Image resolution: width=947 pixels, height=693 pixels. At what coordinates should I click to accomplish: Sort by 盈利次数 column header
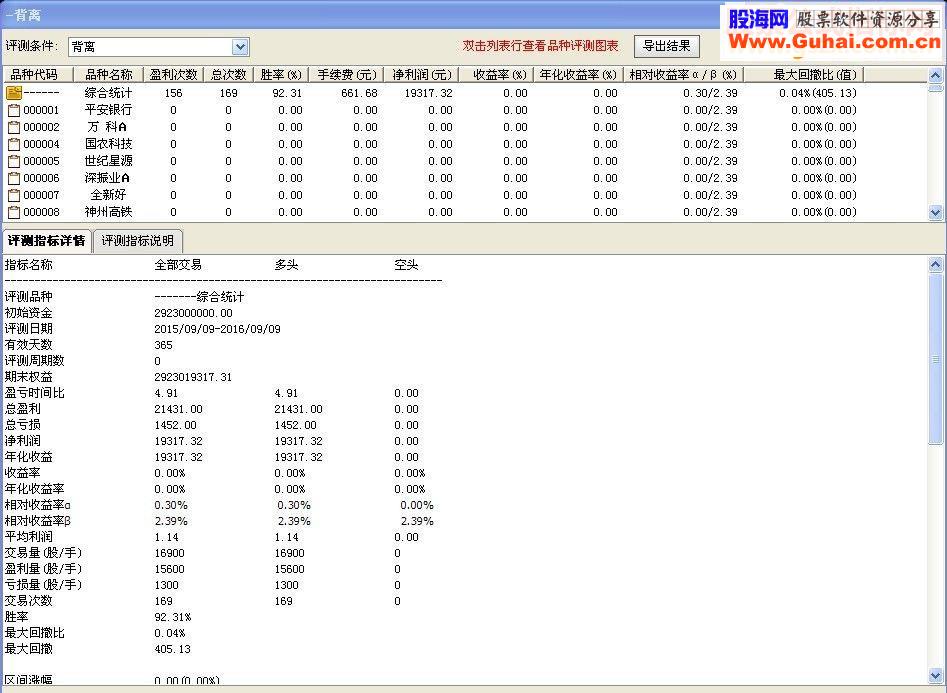(x=174, y=74)
